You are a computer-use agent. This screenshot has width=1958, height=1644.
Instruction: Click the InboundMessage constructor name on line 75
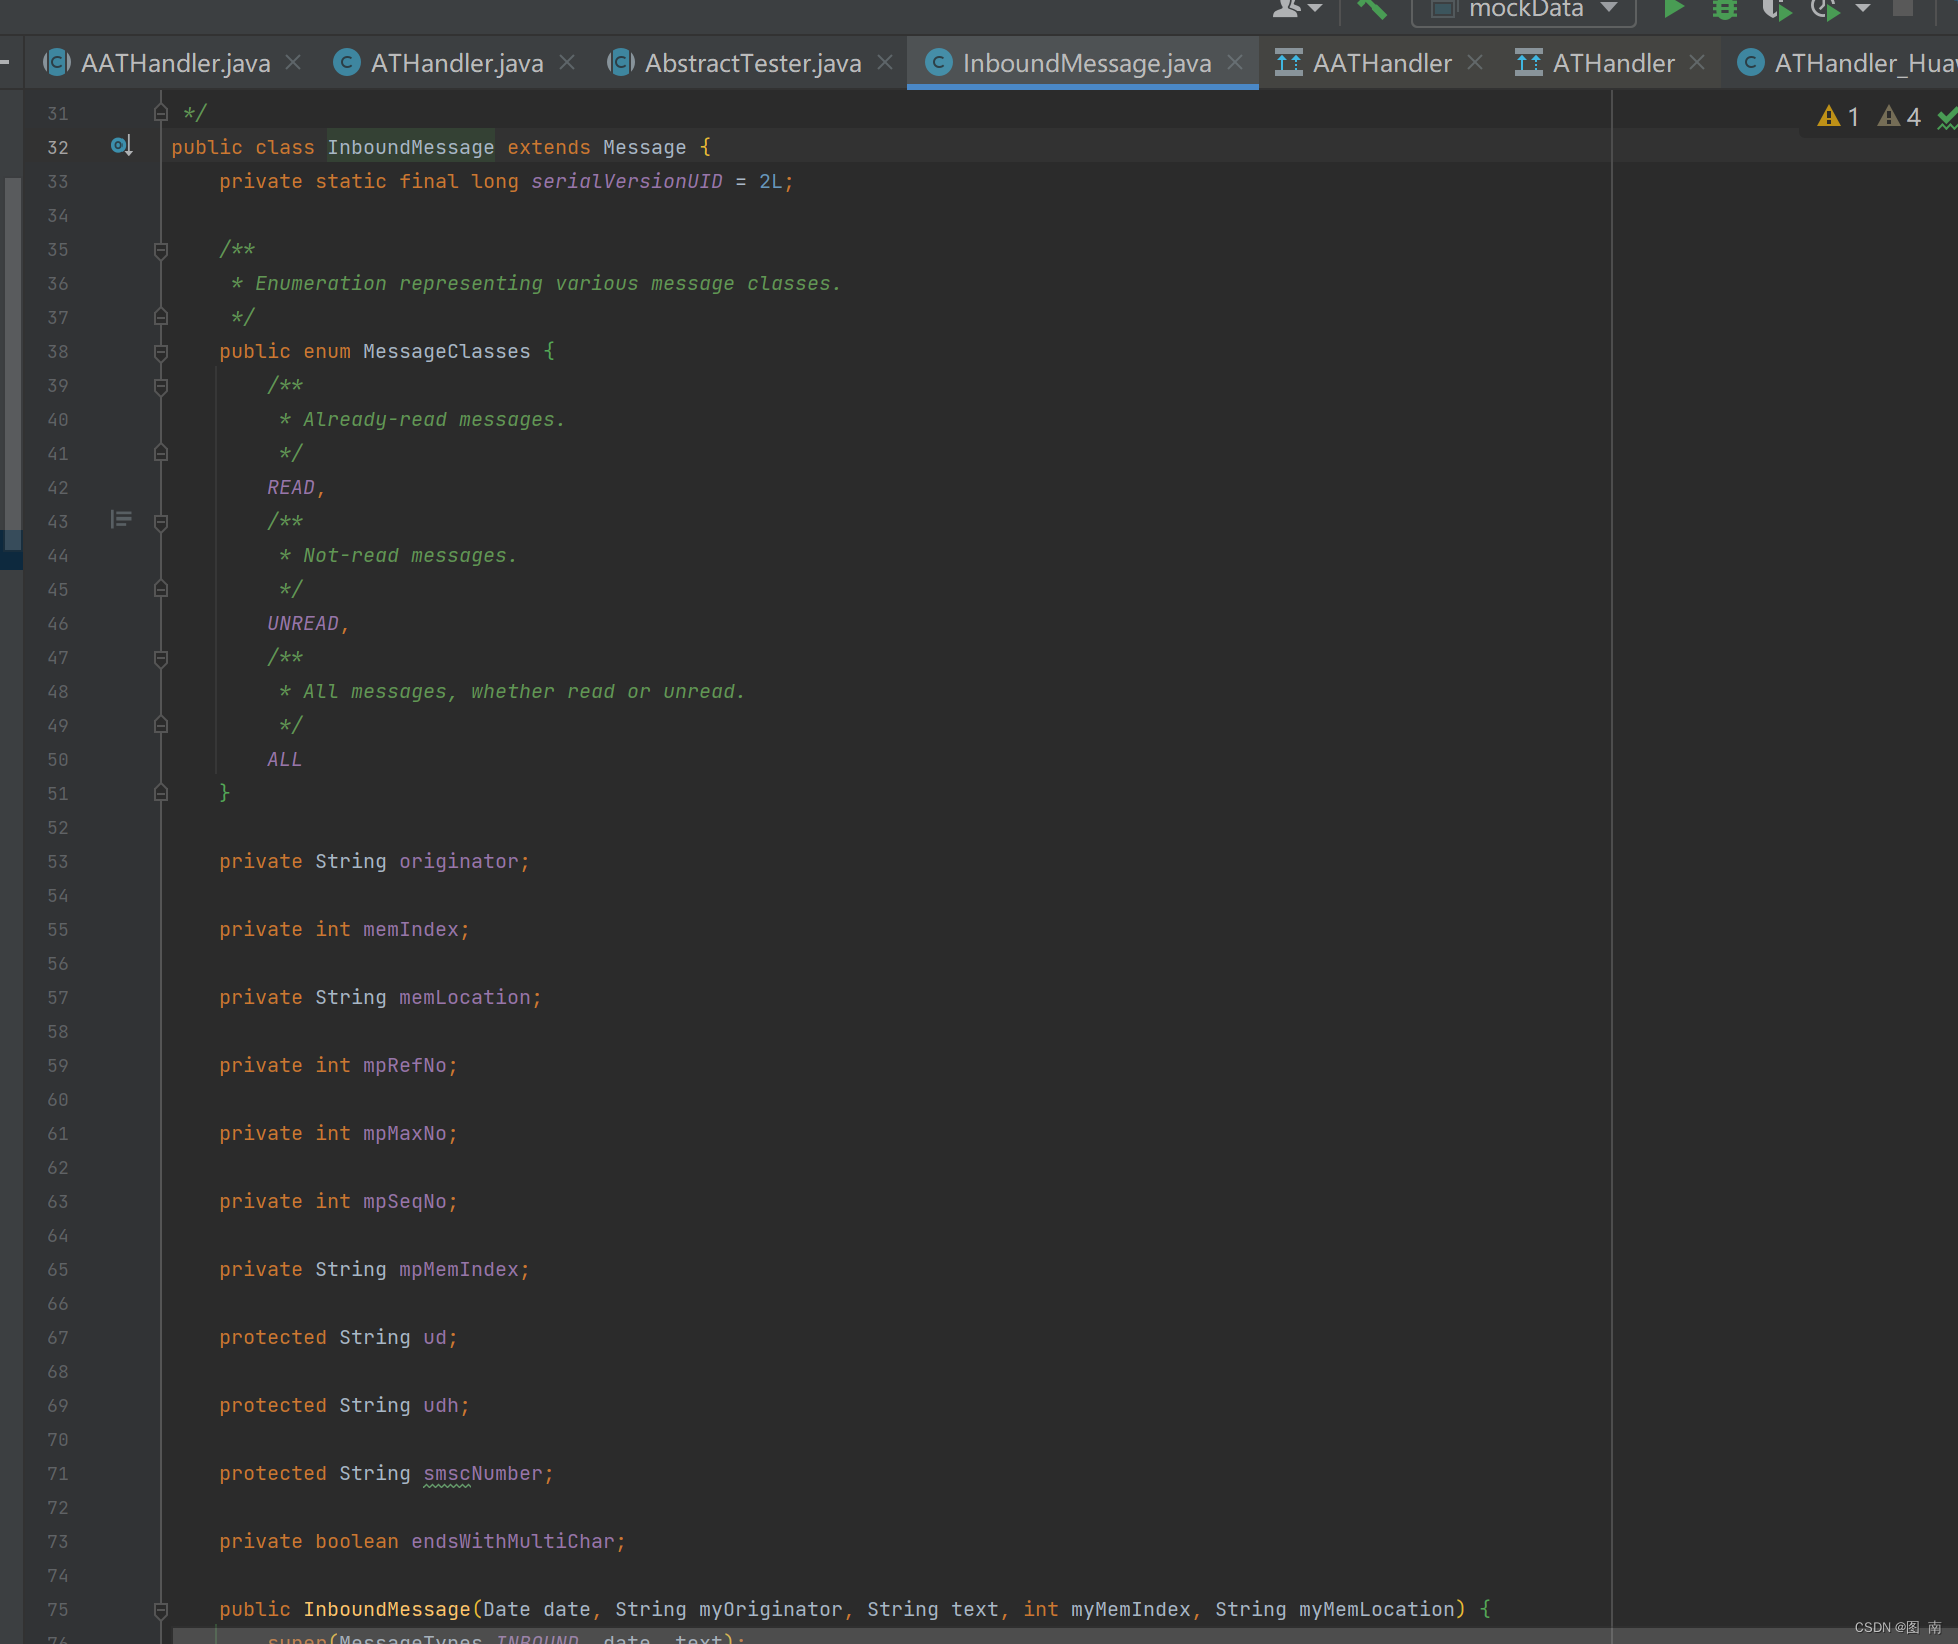coord(387,1609)
